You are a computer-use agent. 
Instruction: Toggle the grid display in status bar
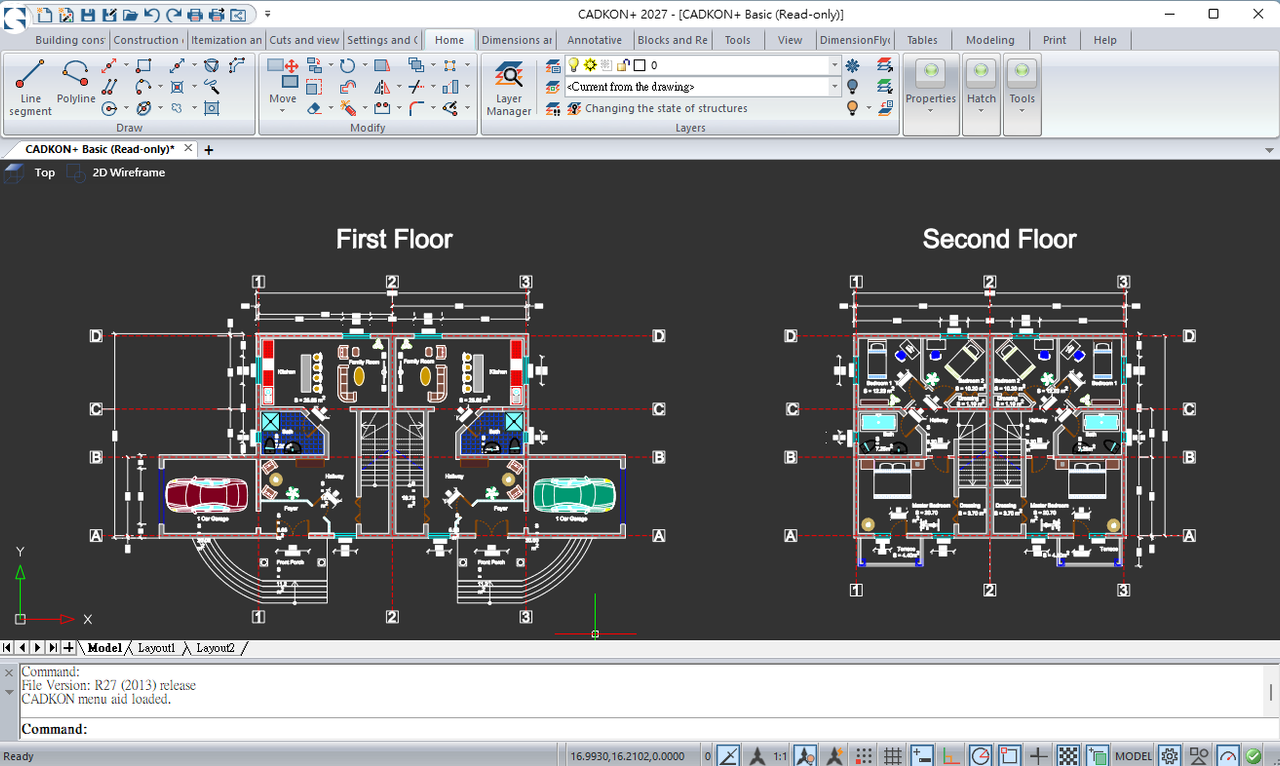click(x=892, y=755)
